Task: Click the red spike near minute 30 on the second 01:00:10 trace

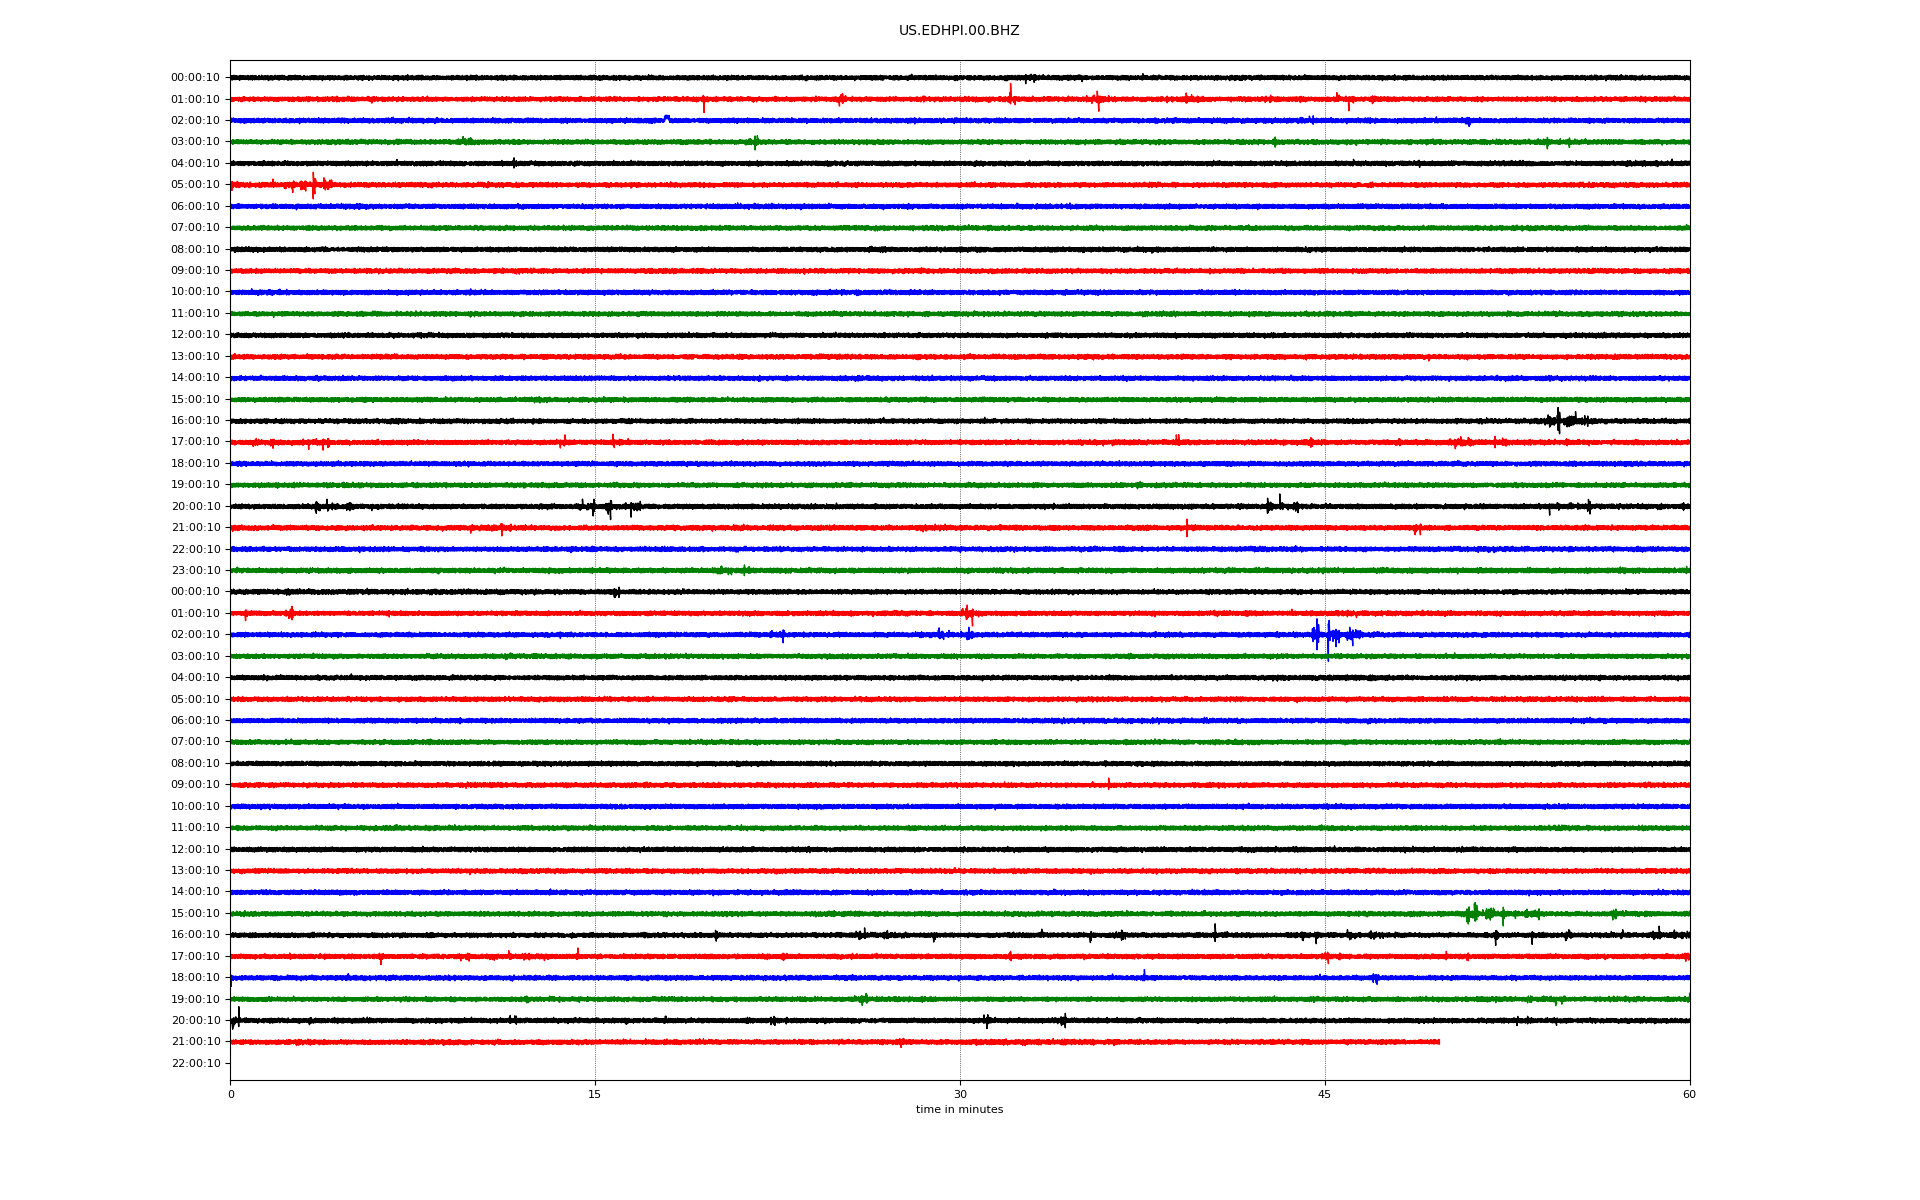Action: pyautogui.click(x=967, y=613)
